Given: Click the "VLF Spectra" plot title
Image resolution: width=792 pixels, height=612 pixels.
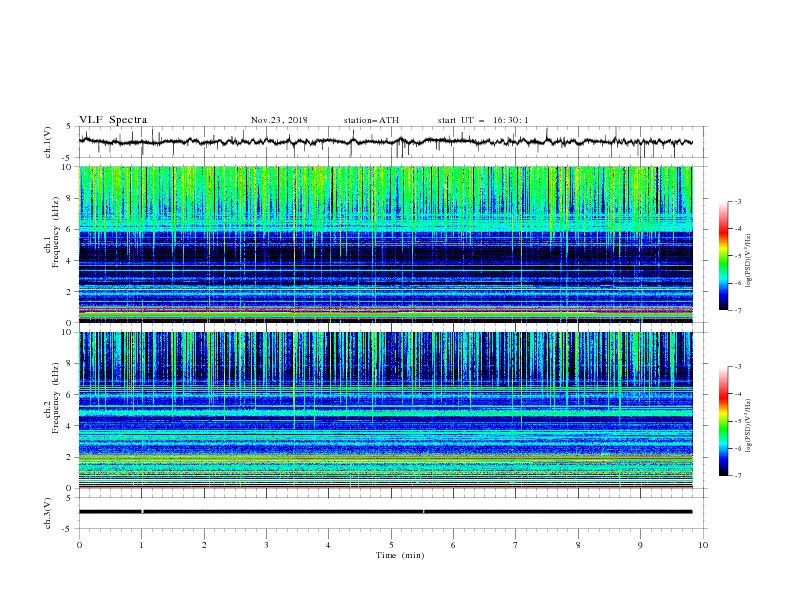Looking at the screenshot, I should pyautogui.click(x=113, y=120).
